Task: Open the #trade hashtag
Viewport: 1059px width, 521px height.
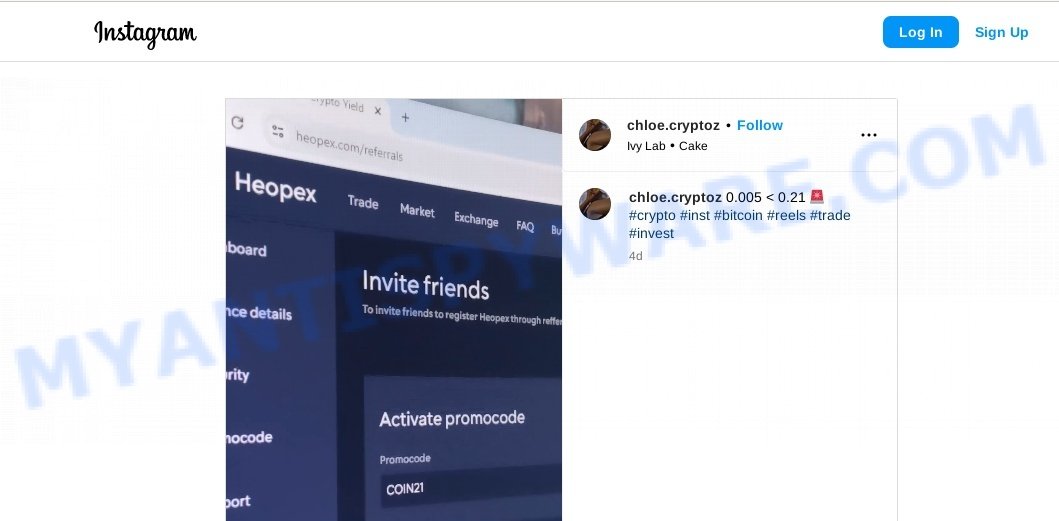Action: point(830,216)
